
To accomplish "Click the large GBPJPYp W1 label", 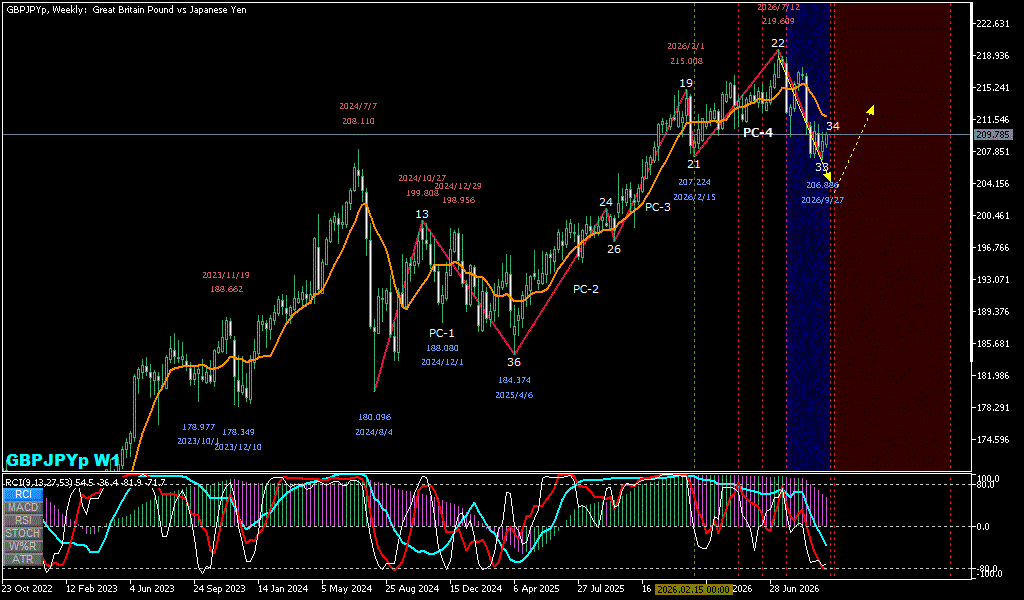I will click(63, 460).
